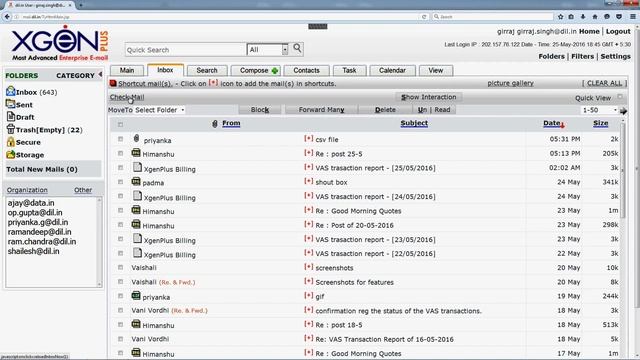Click the Forward Many button

coord(322,110)
